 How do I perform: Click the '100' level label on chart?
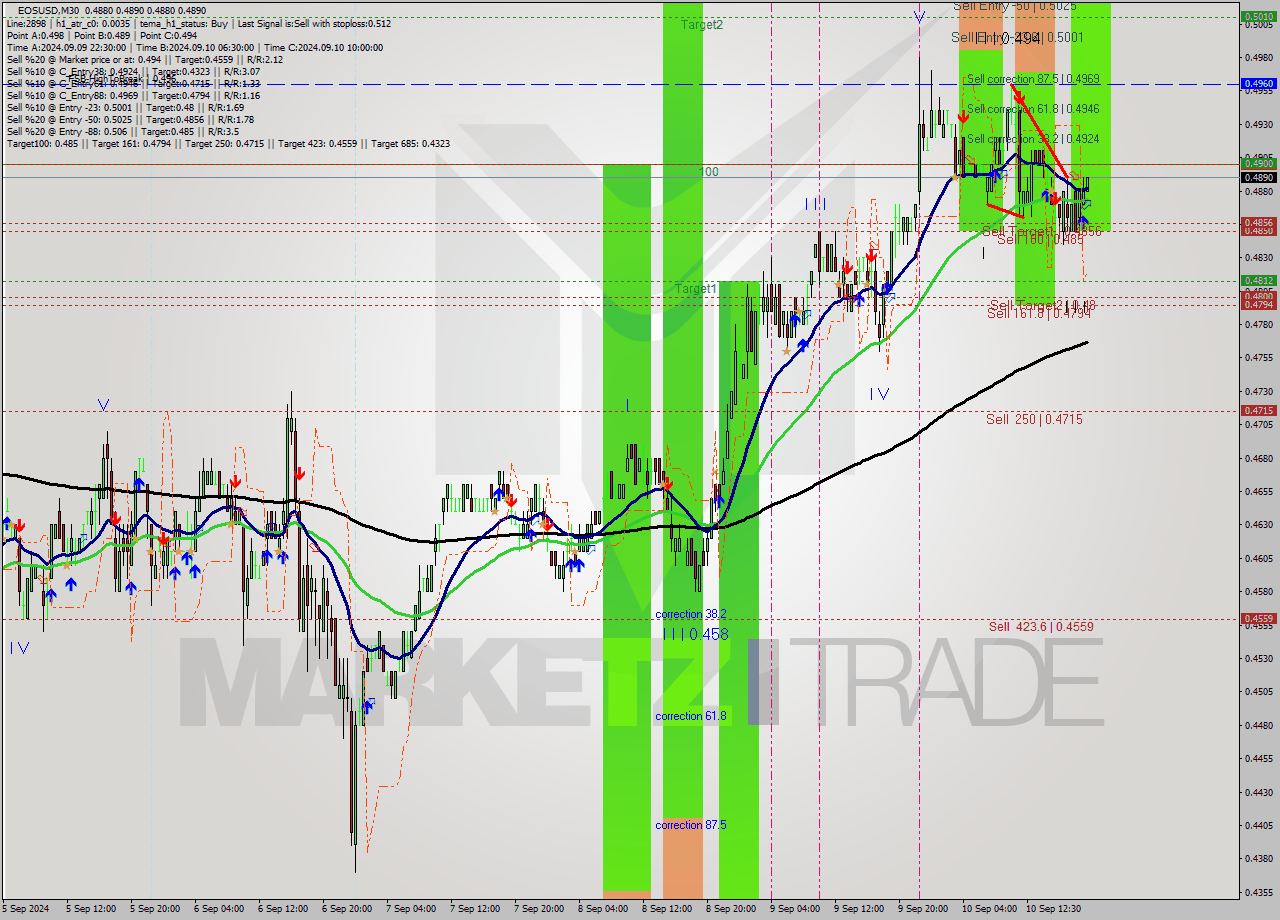pyautogui.click(x=708, y=172)
